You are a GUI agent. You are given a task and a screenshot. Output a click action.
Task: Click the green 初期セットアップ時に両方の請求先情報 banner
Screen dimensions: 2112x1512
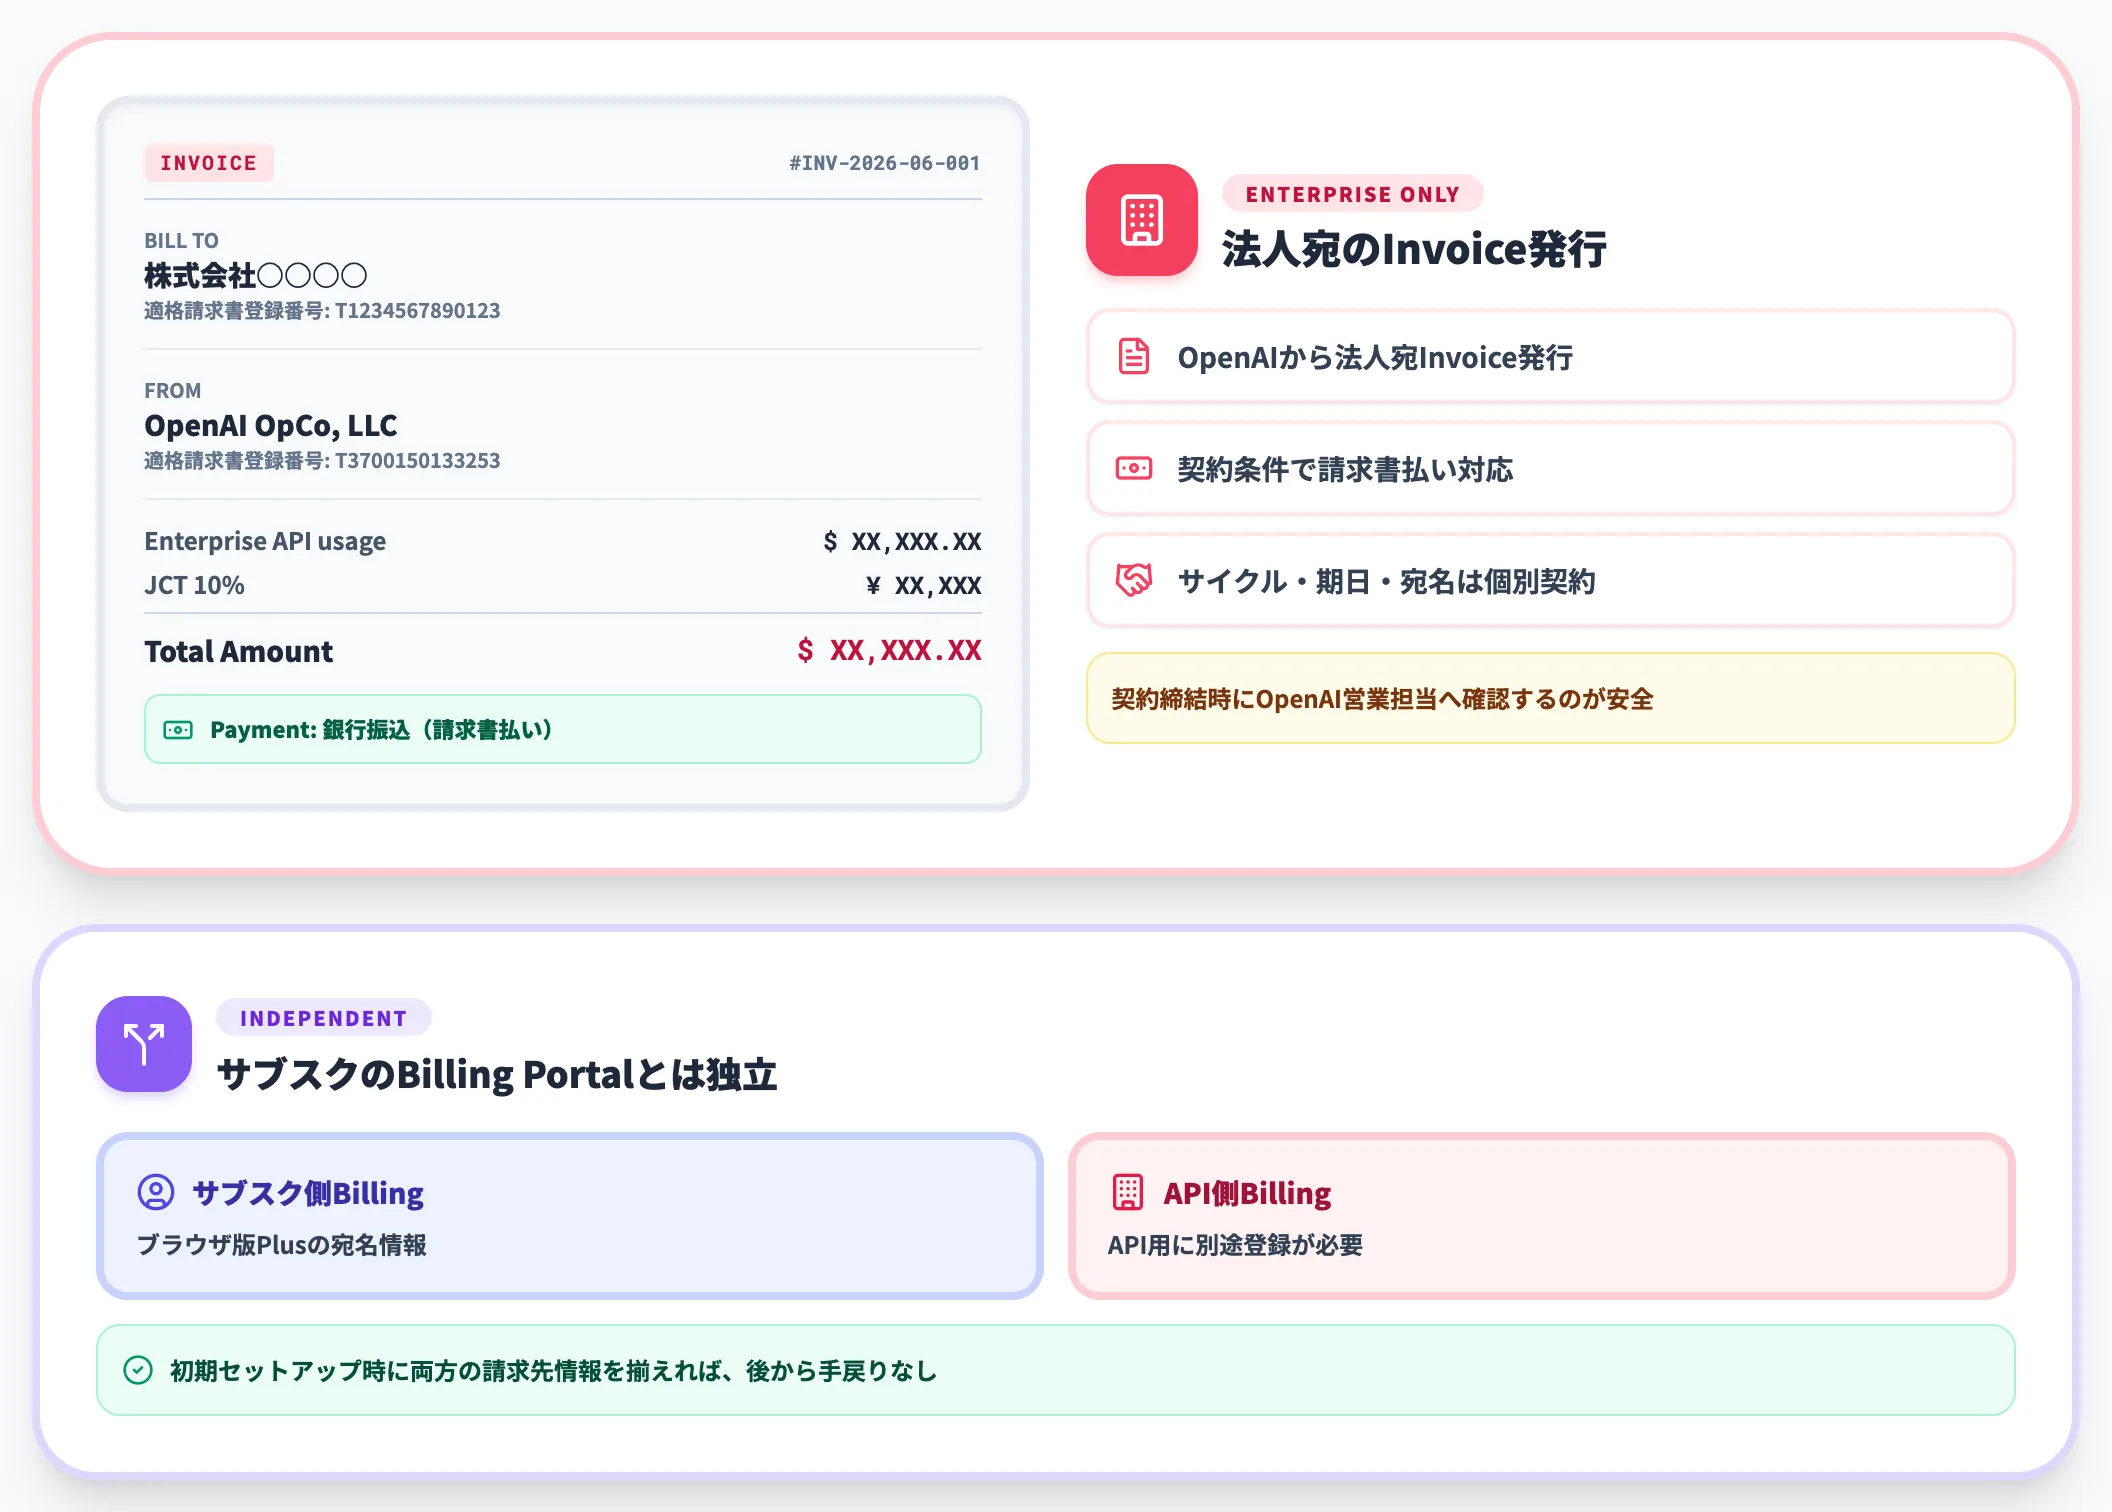point(1055,1370)
